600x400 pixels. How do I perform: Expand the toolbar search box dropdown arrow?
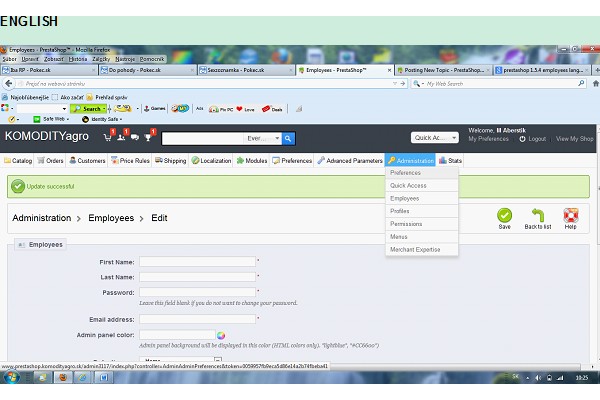tap(64, 109)
